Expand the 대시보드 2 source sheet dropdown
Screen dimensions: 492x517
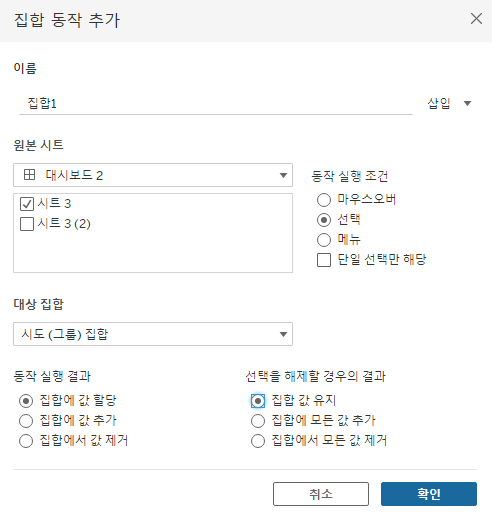coord(153,175)
